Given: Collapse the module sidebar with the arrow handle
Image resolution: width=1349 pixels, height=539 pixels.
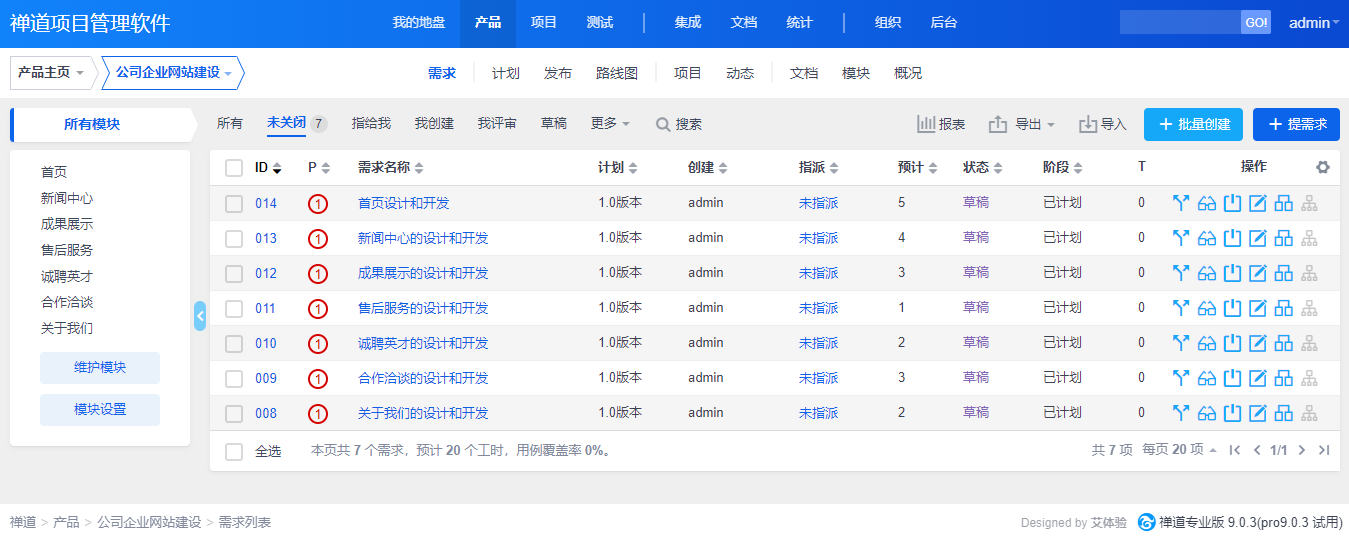Looking at the screenshot, I should pyautogui.click(x=200, y=316).
